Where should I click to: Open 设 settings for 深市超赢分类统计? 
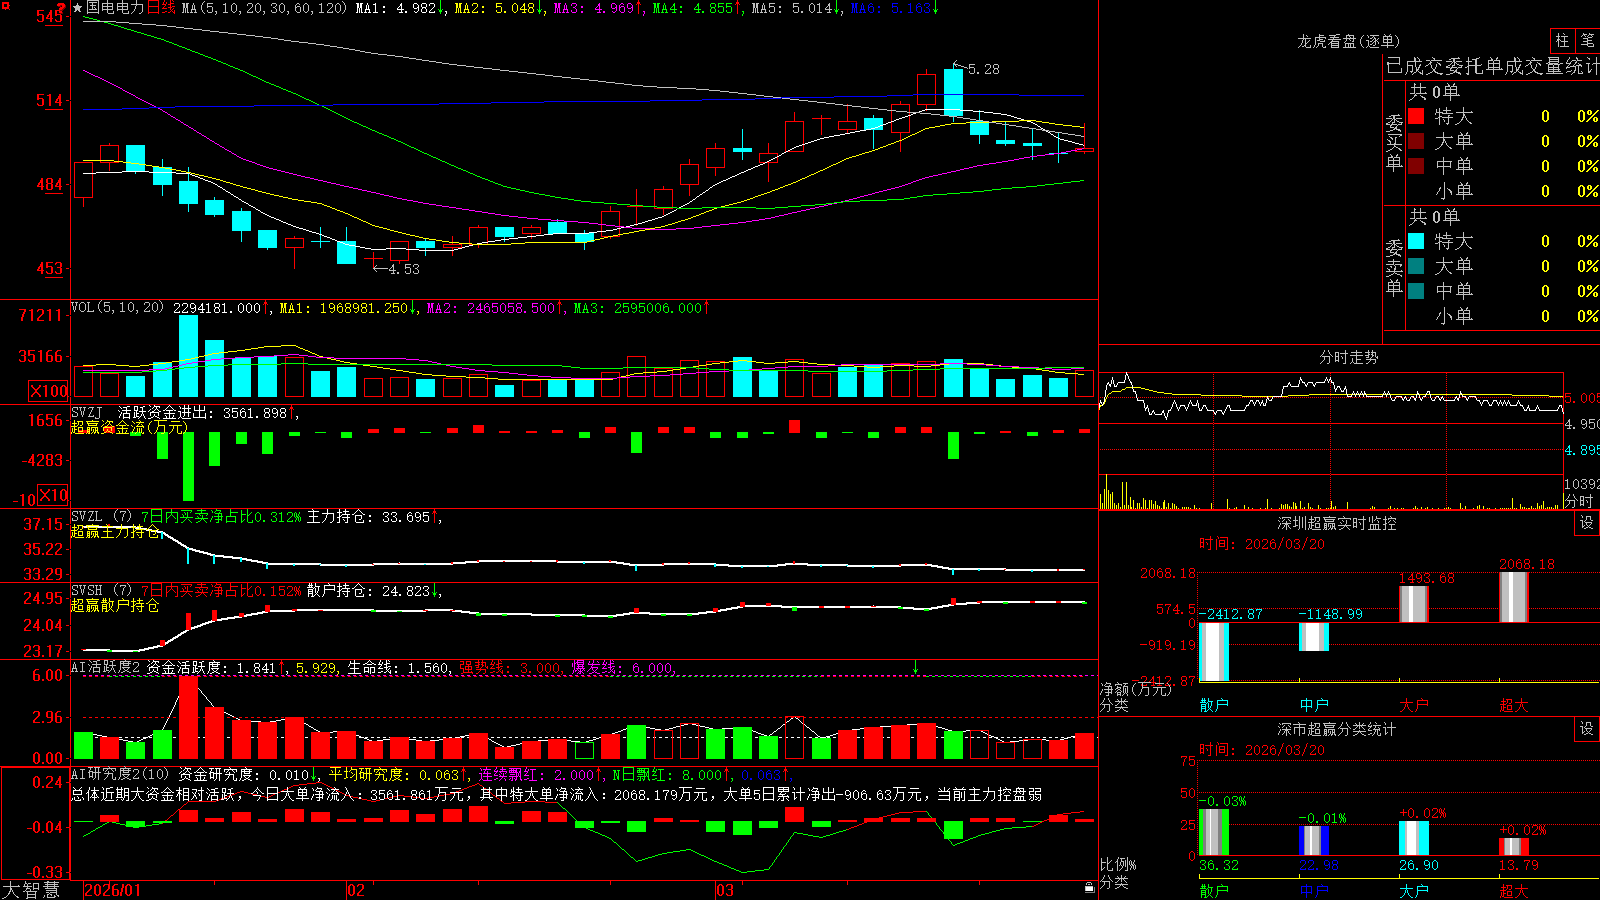[1587, 729]
